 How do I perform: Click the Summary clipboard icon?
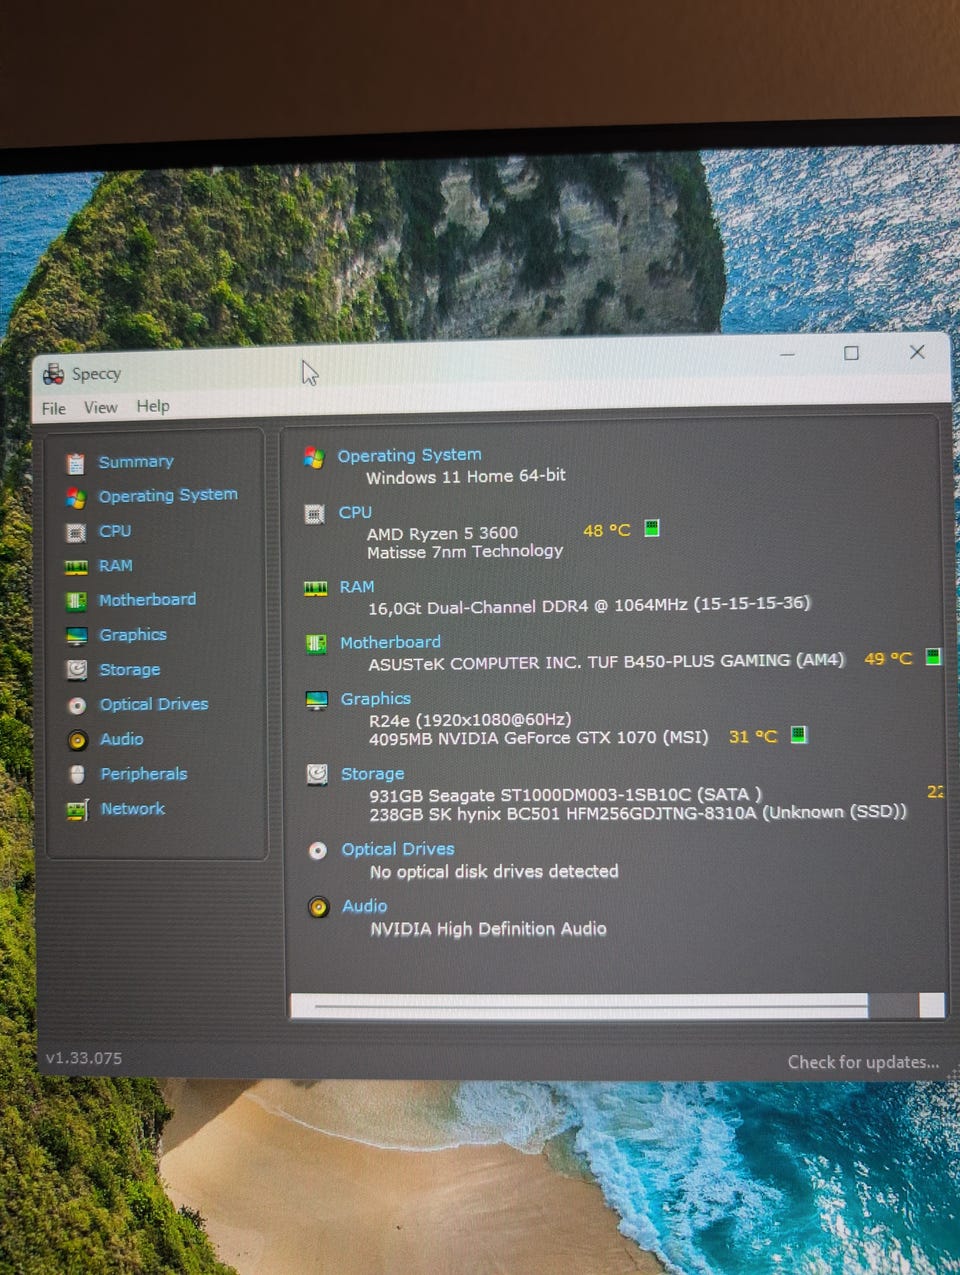(76, 464)
